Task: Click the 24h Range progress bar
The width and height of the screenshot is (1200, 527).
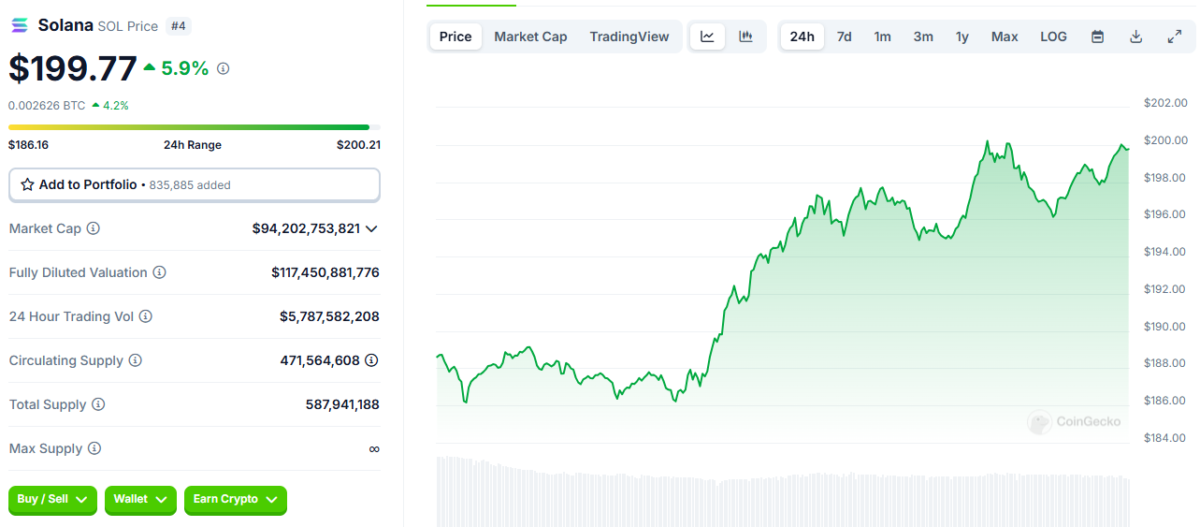Action: pos(189,127)
